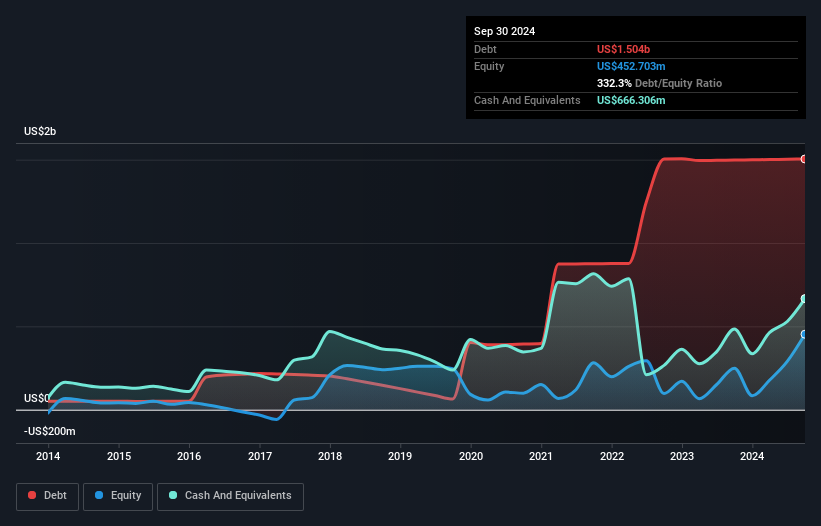Click the Equity endpoint marker for Sep 2024

(x=804, y=334)
